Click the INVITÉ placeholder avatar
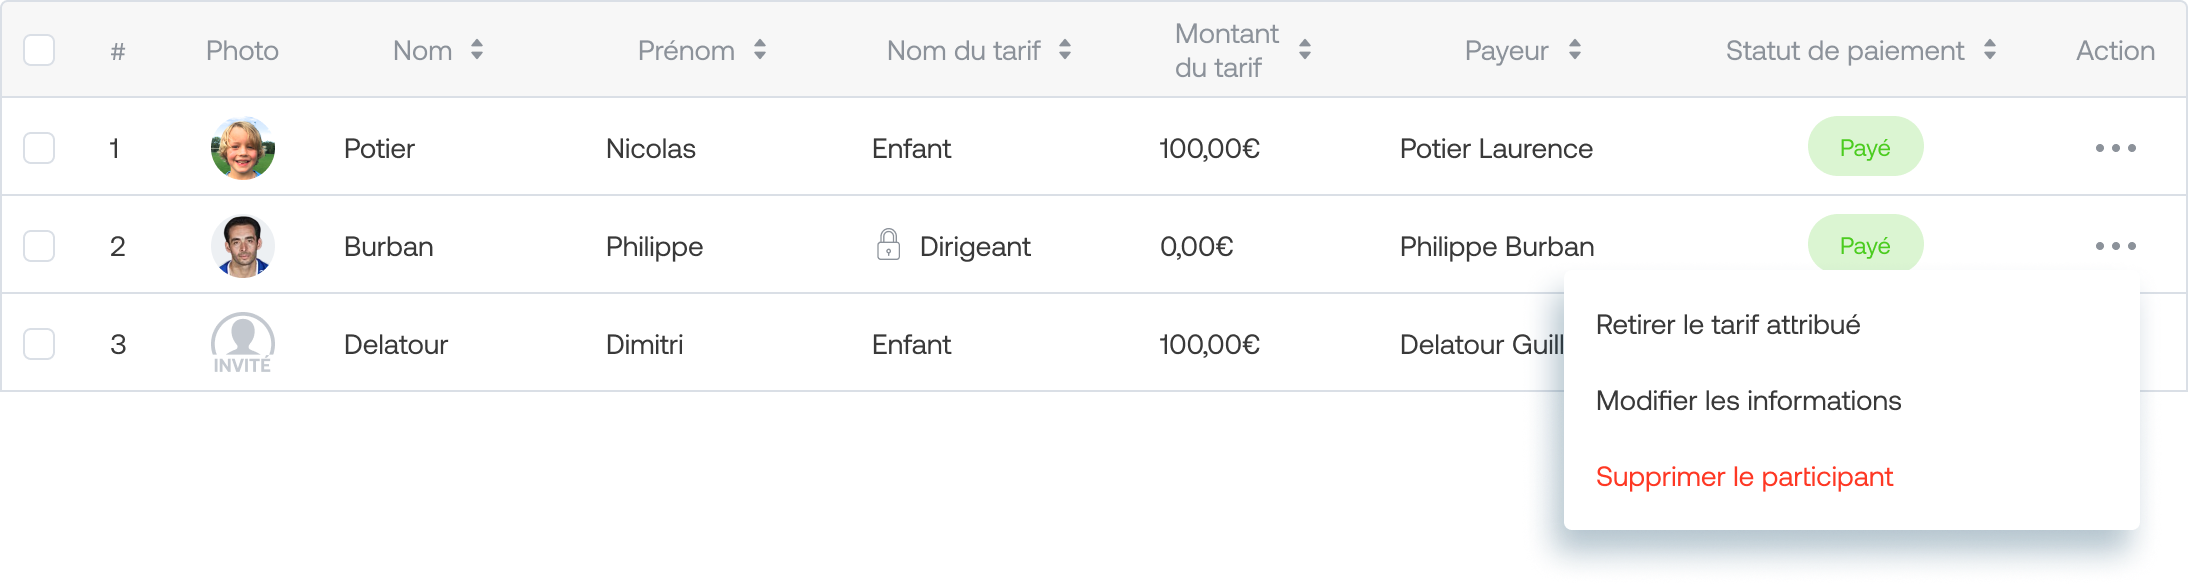The height and width of the screenshot is (586, 2188). pos(243,343)
